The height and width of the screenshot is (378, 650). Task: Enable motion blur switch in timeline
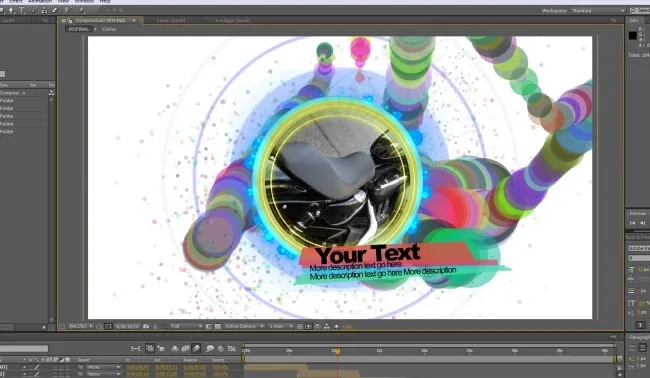click(196, 349)
